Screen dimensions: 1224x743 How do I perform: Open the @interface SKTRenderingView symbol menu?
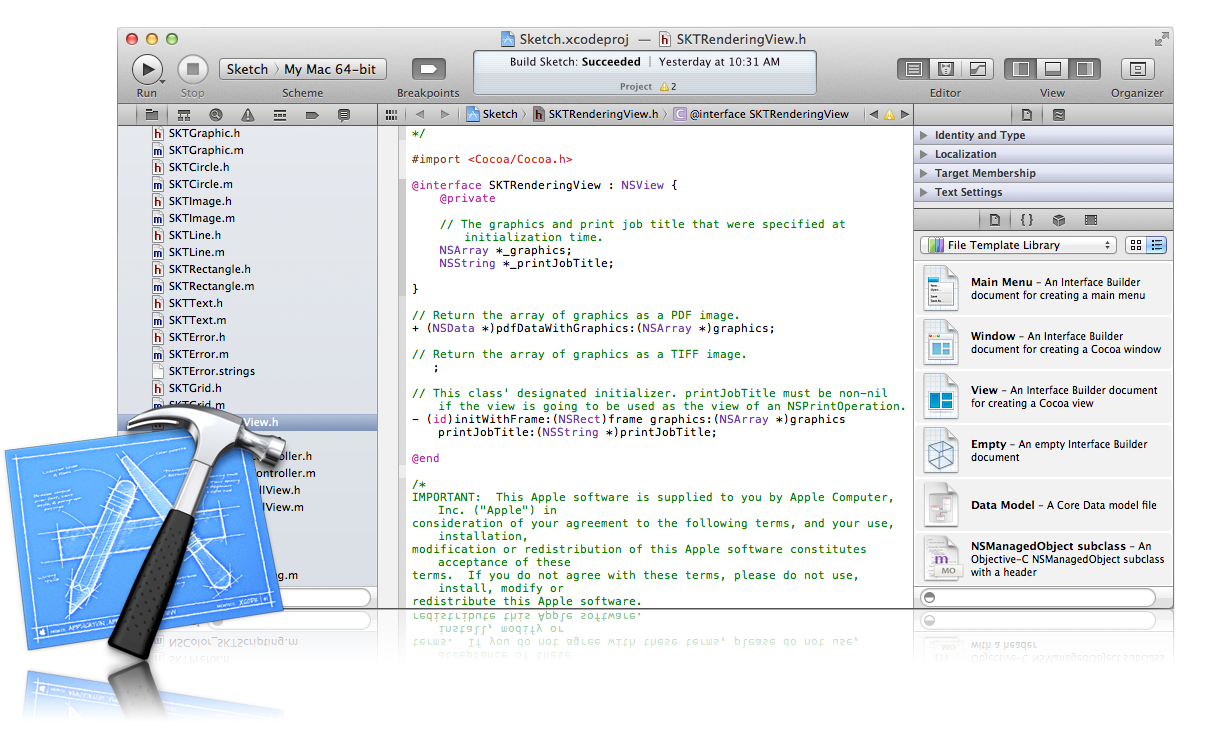761,115
